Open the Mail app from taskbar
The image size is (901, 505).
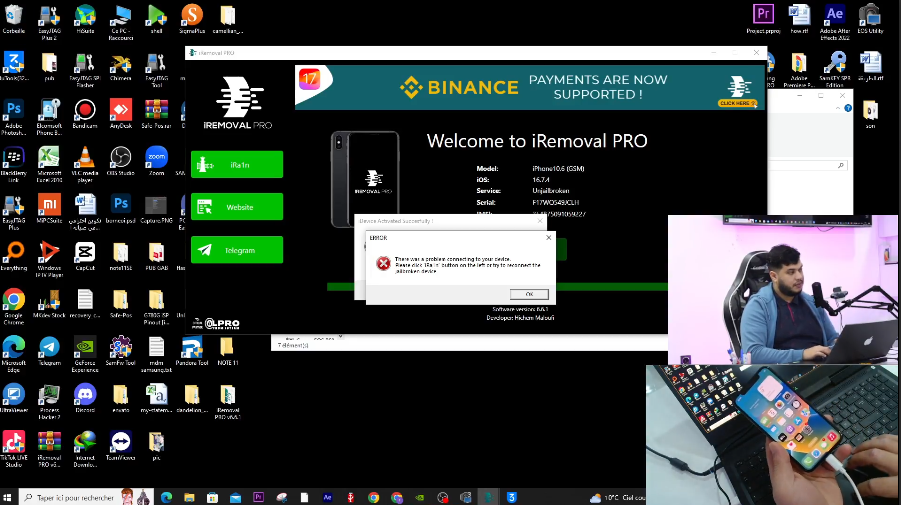point(236,498)
